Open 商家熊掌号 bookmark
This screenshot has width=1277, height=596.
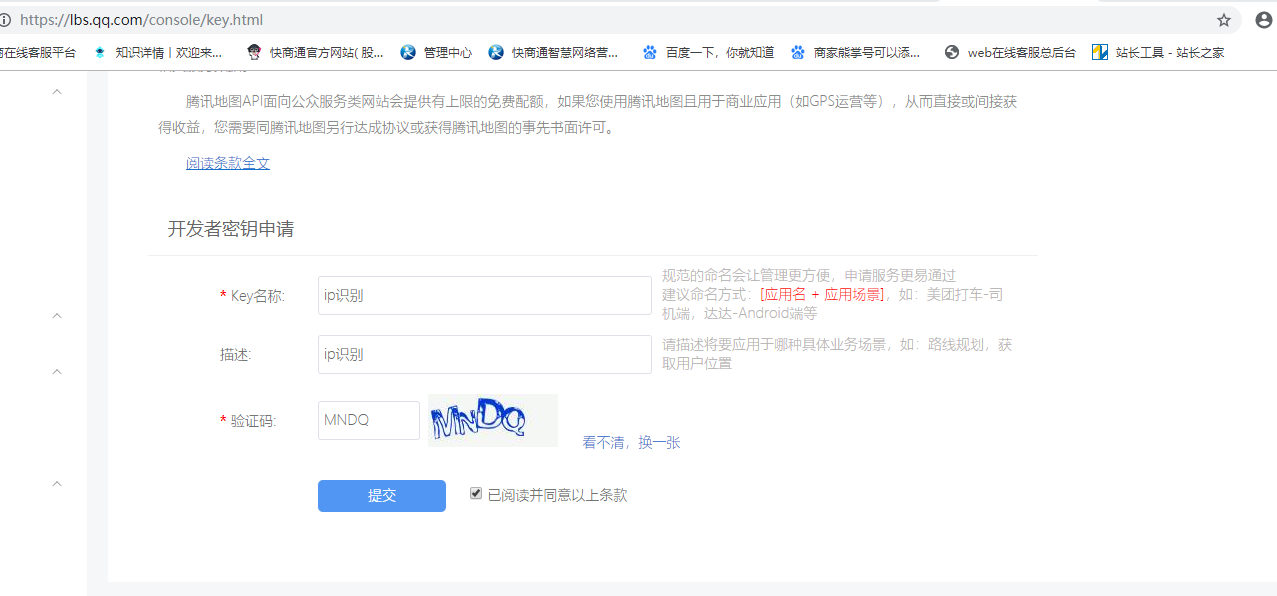pos(855,53)
